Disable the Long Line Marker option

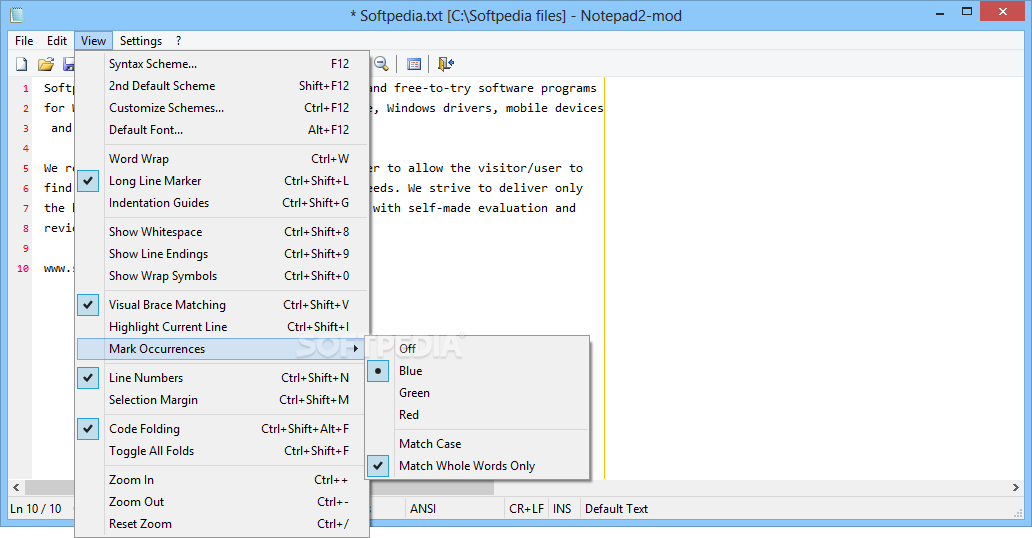pos(222,180)
